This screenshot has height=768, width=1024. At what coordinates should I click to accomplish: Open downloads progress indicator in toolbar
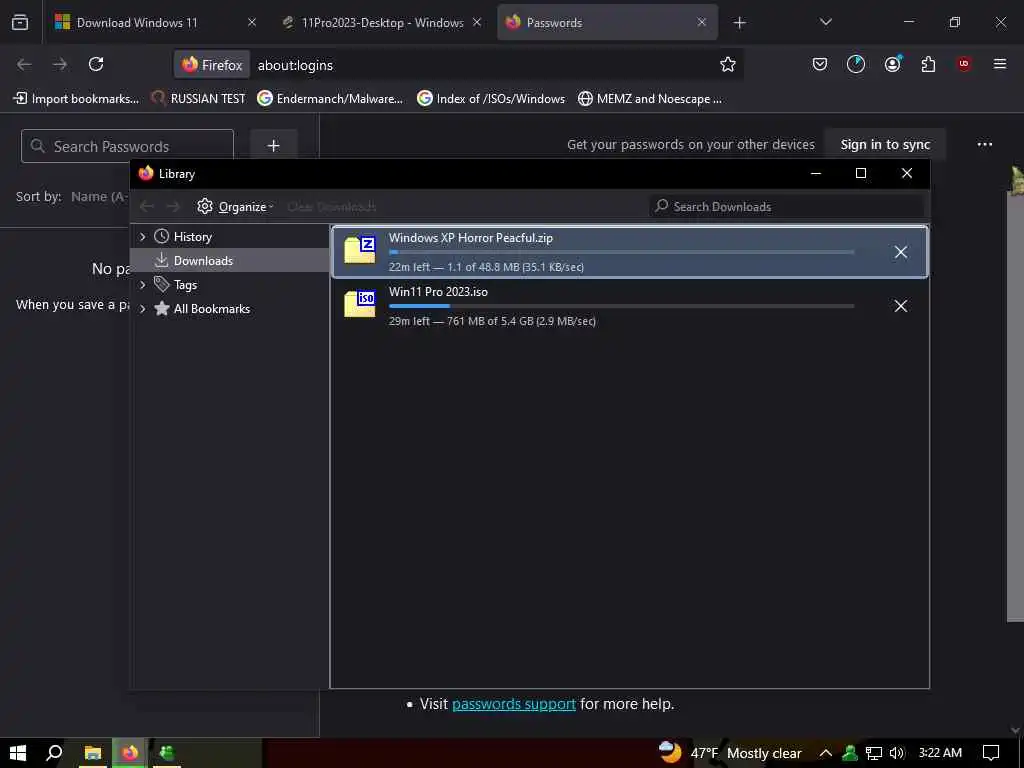coord(856,64)
